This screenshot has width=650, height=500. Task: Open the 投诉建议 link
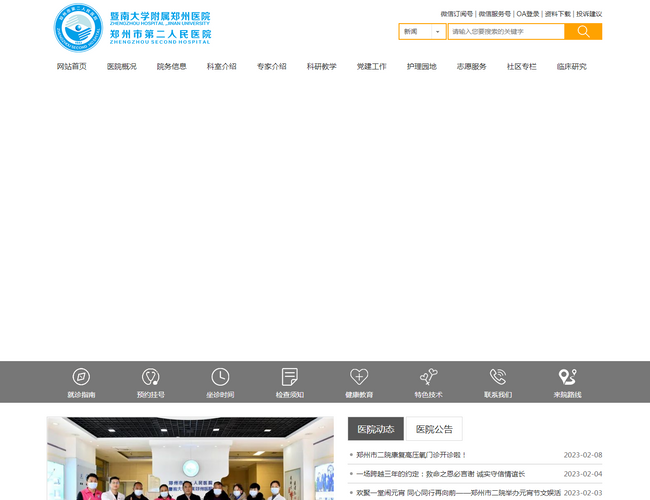[589, 14]
